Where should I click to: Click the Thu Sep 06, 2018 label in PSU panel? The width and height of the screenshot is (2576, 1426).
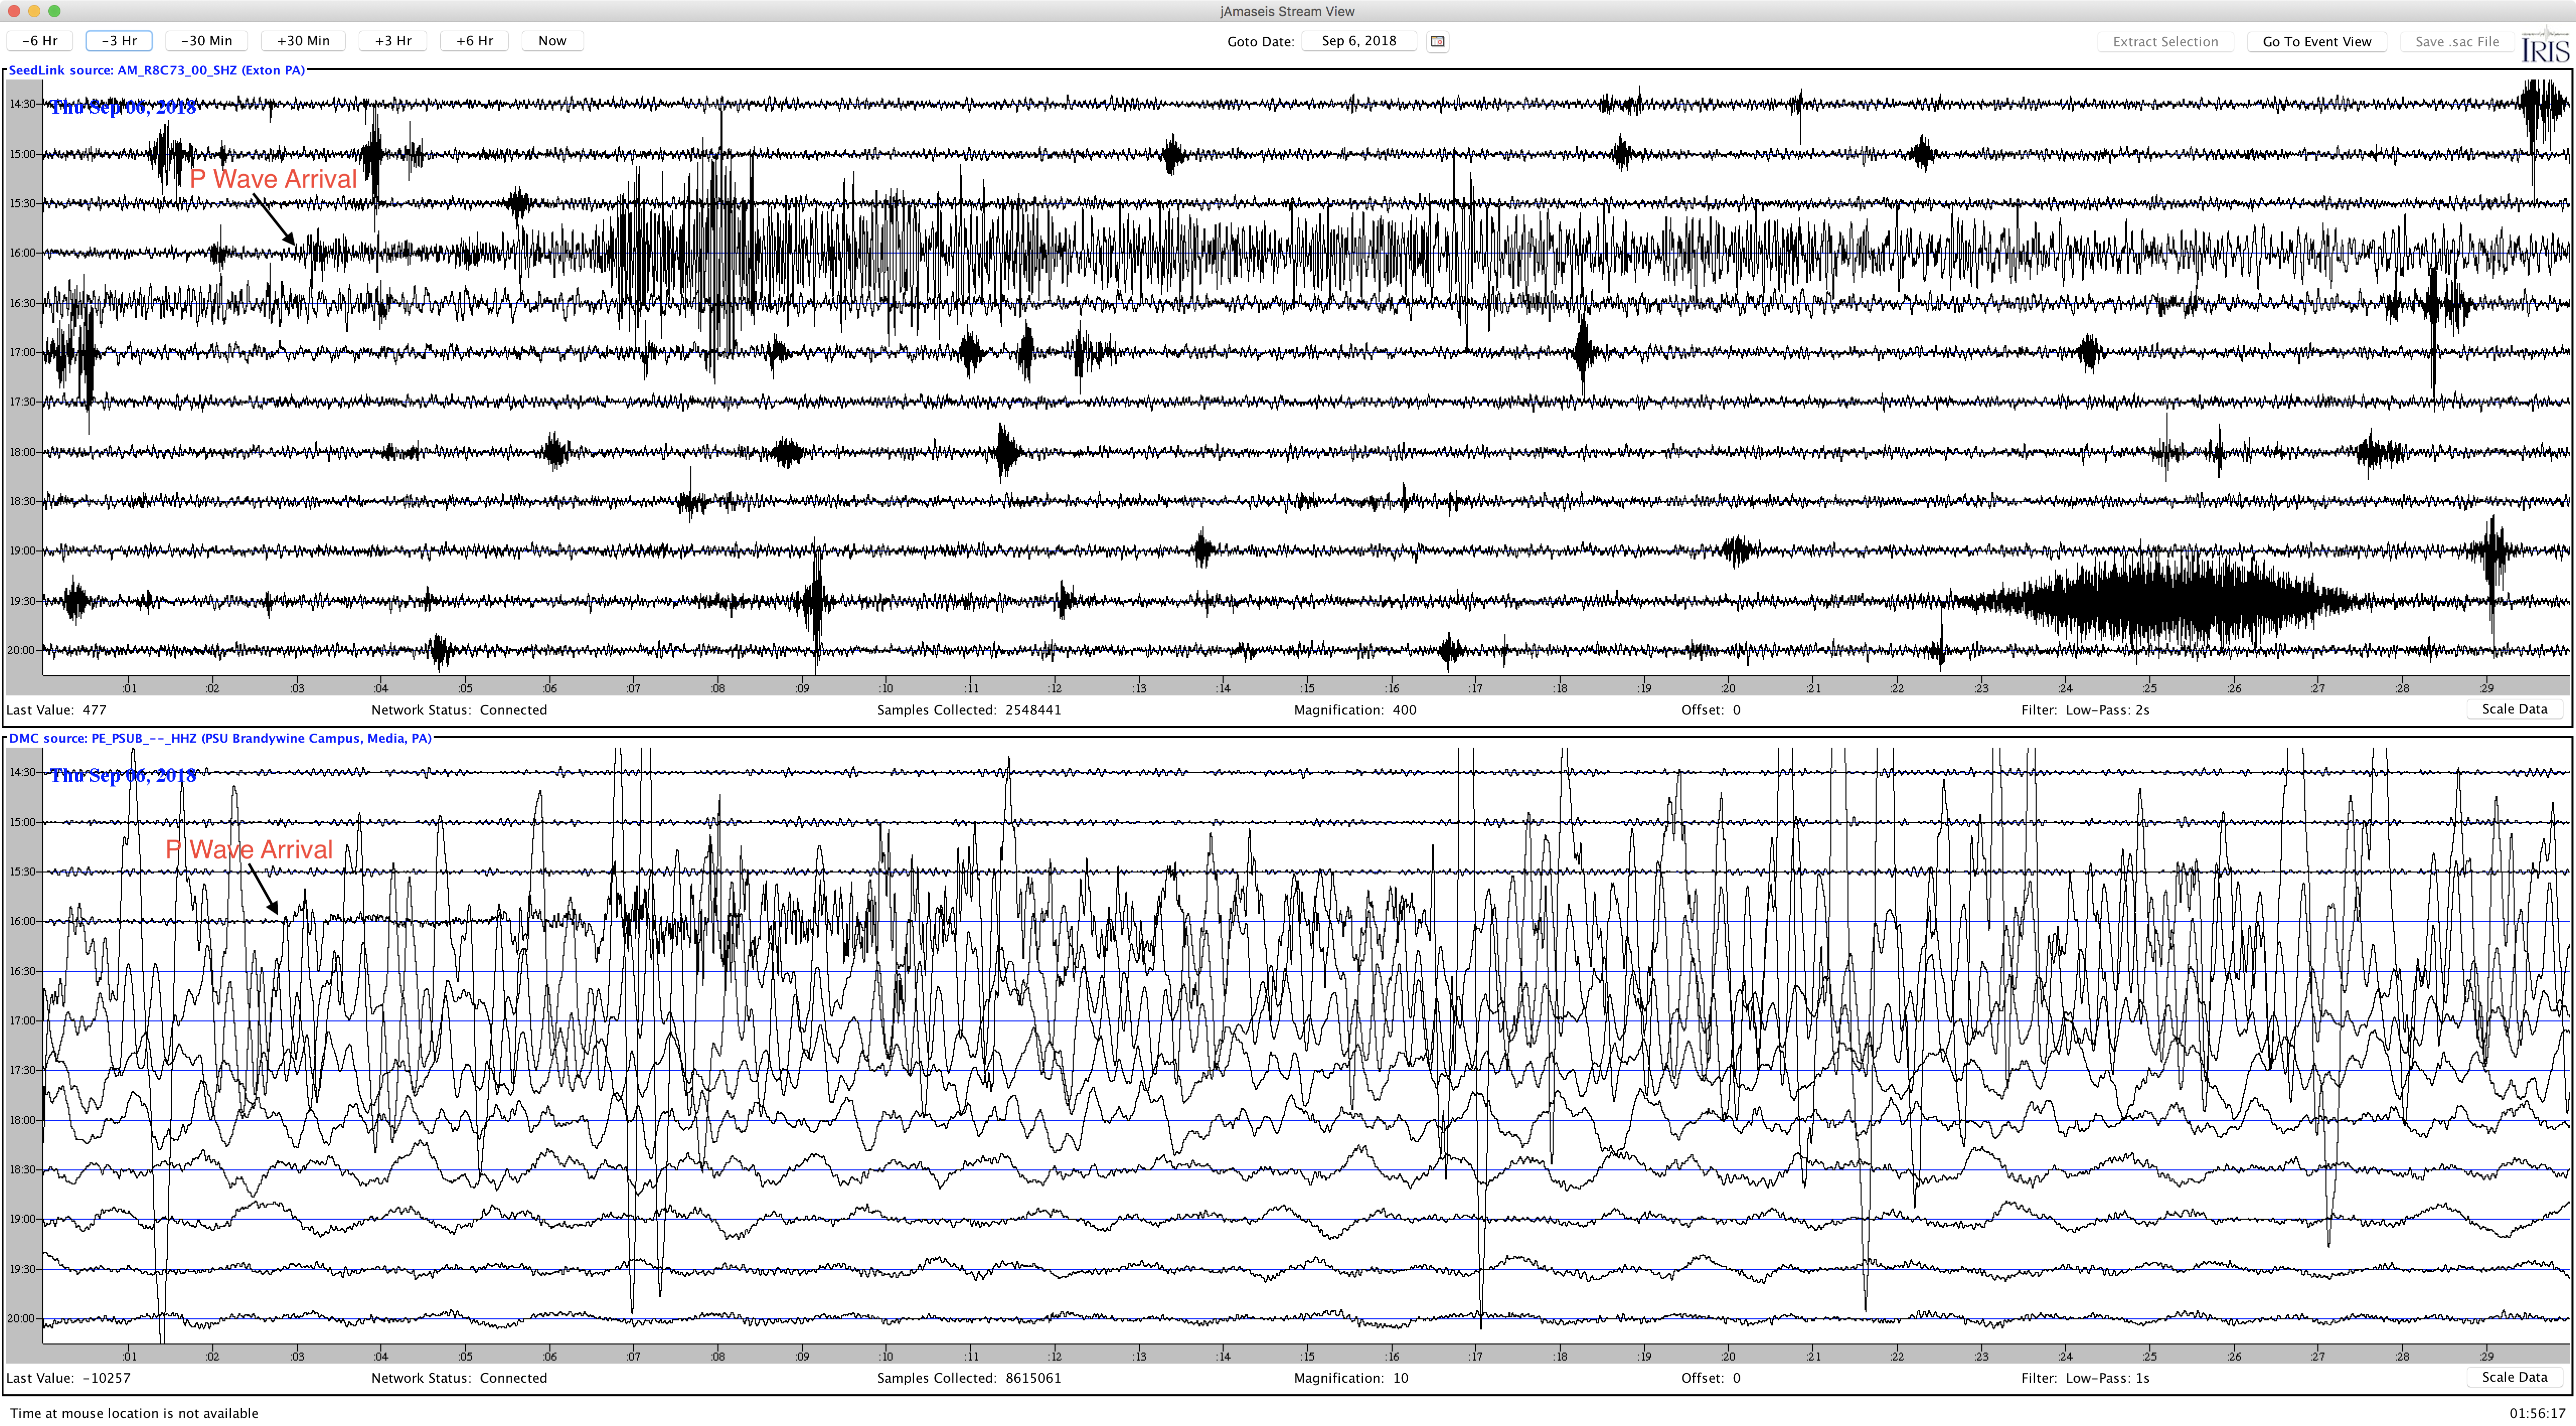tap(123, 775)
